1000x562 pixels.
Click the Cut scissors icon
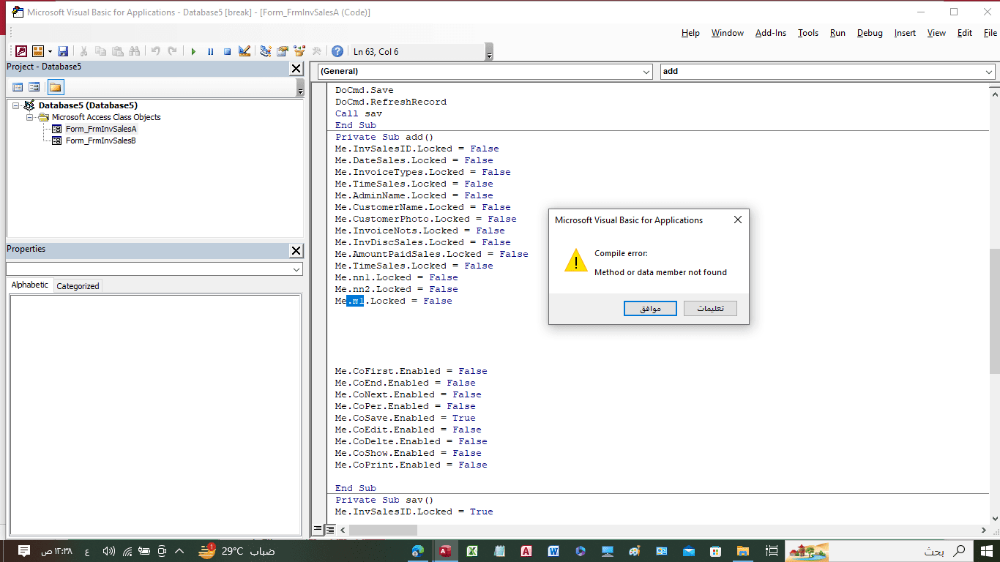click(83, 51)
